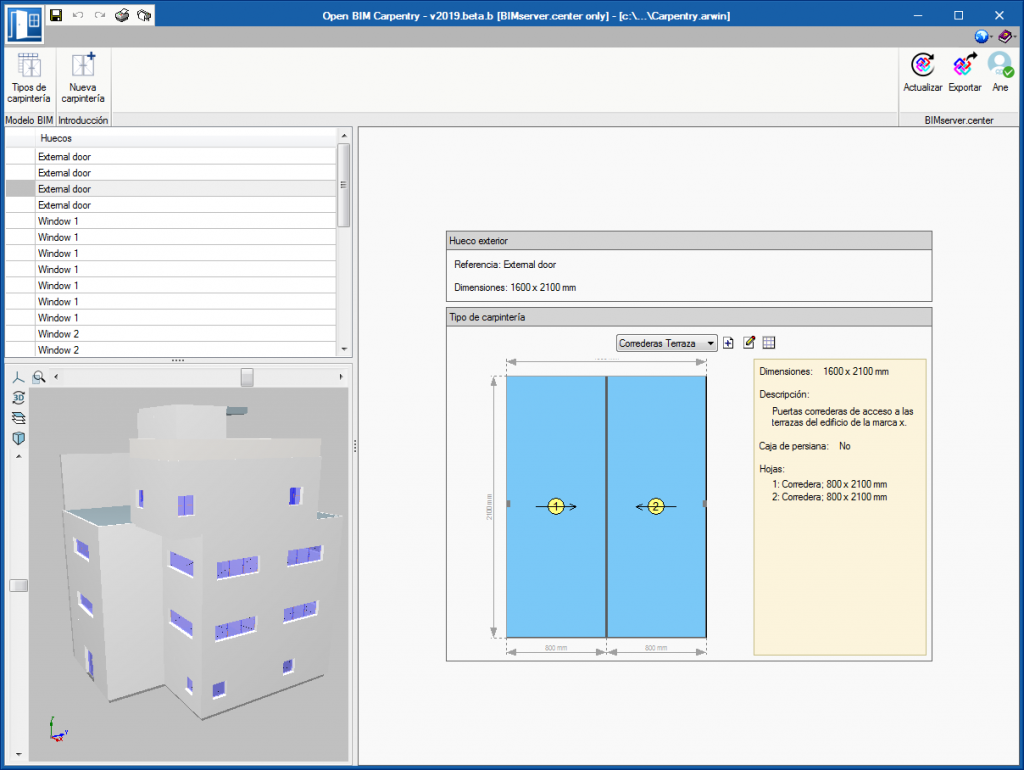Select the first Window 2 row

(171, 334)
